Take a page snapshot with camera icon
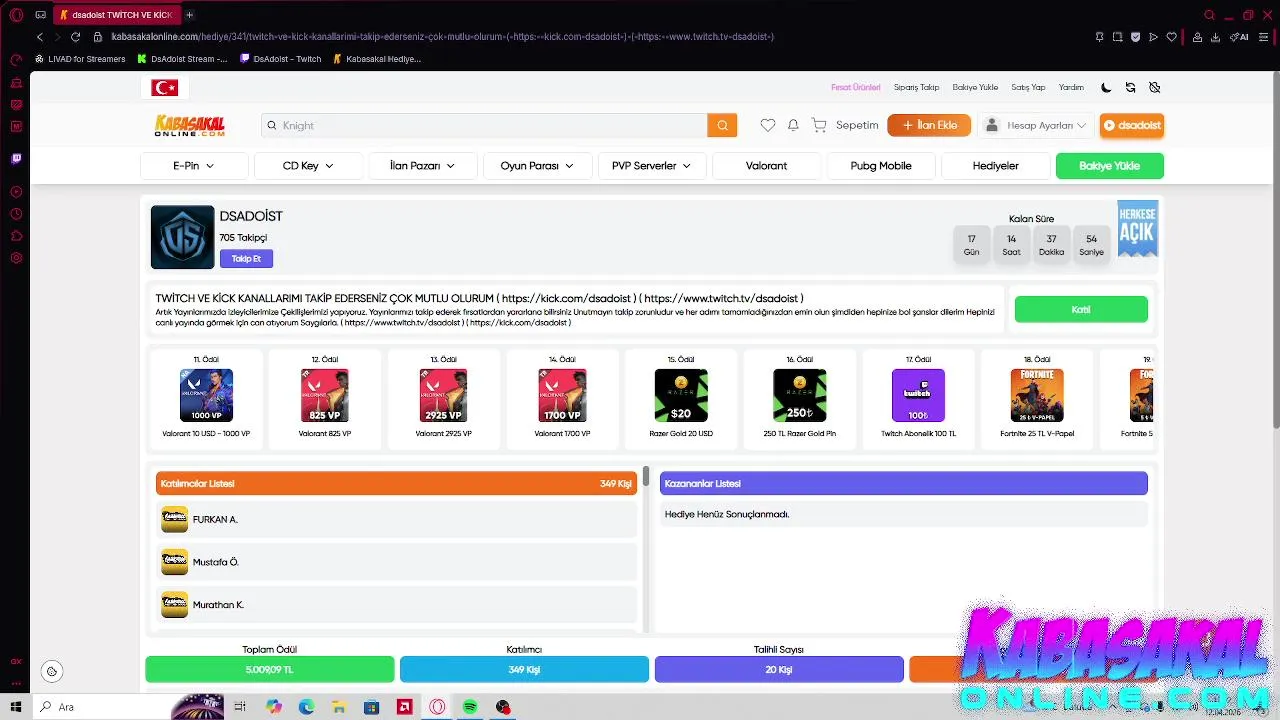The width and height of the screenshot is (1280, 720). 1117,37
